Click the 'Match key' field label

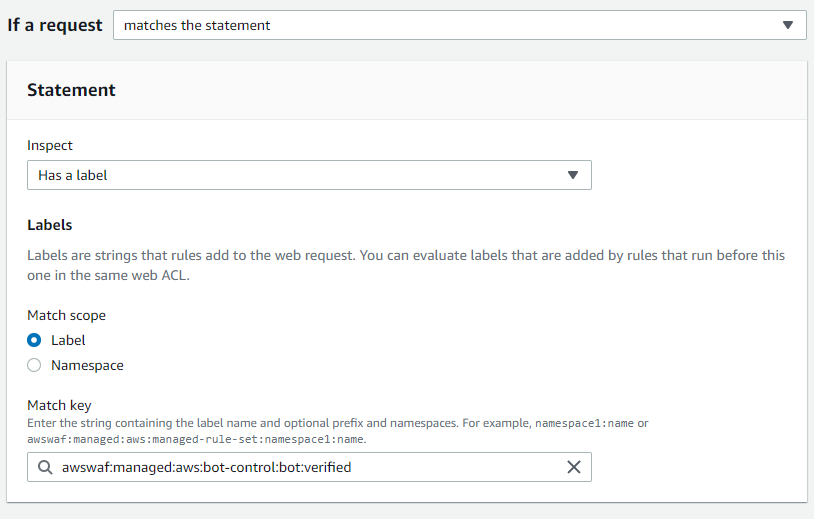59,405
